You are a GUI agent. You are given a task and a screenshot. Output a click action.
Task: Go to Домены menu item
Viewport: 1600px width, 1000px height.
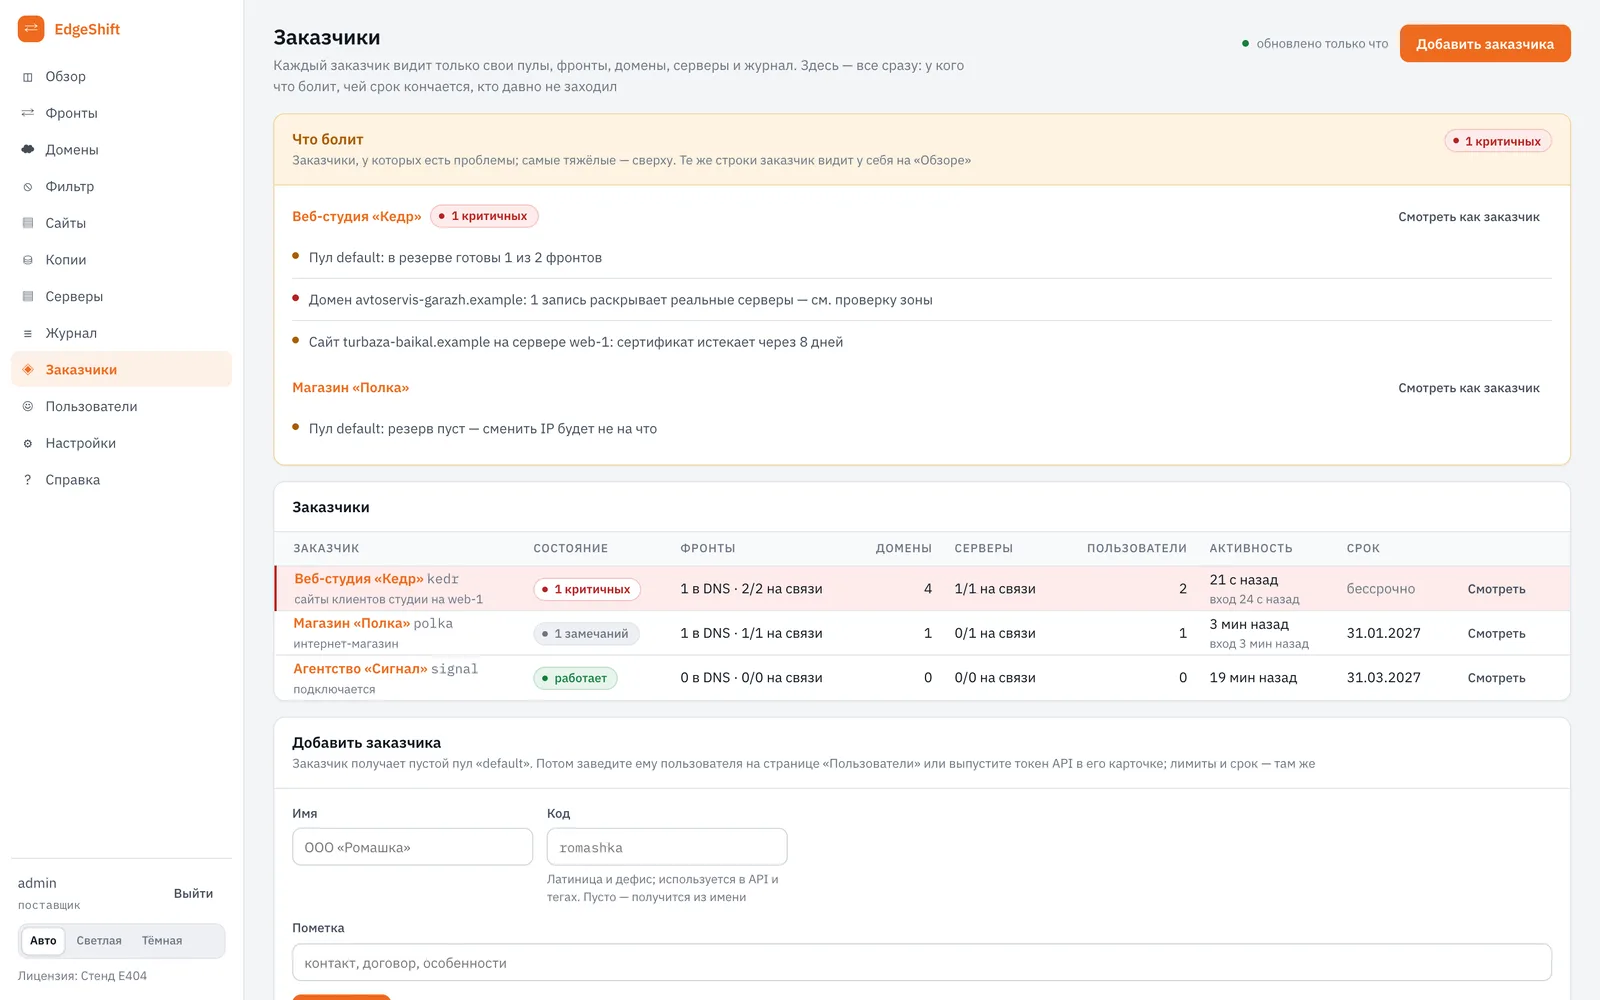pos(121,150)
